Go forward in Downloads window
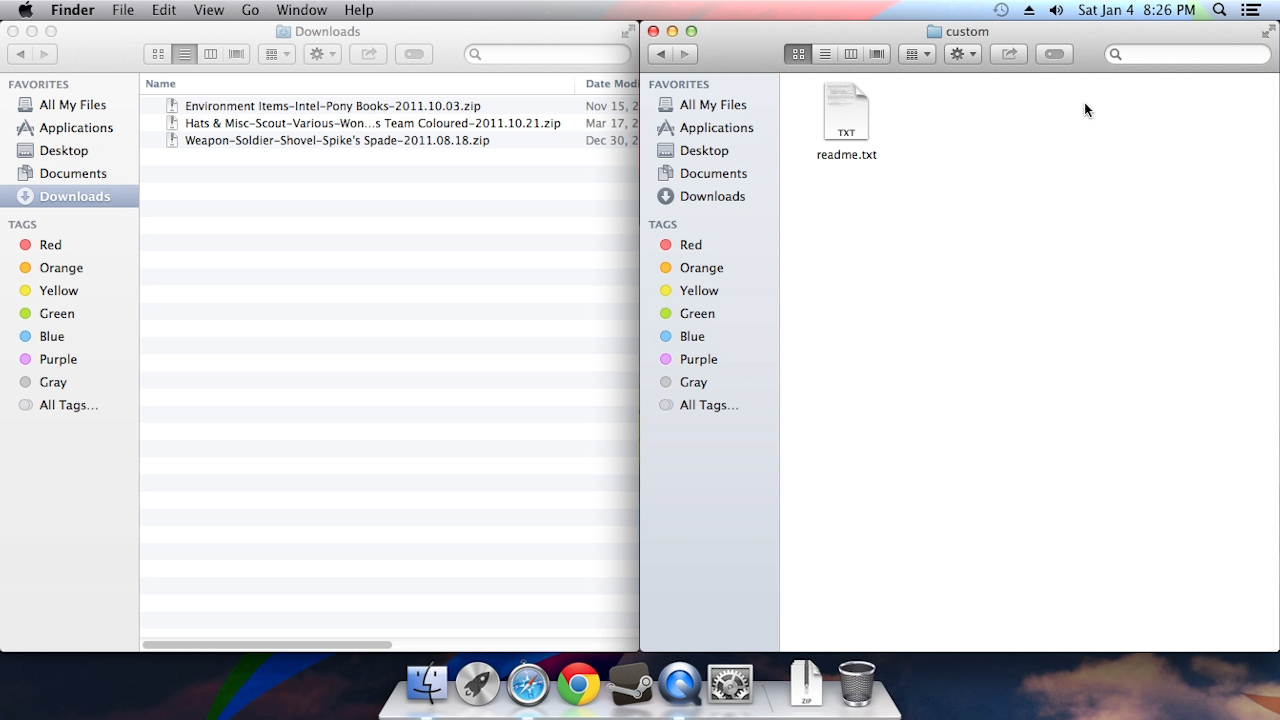 pos(45,54)
